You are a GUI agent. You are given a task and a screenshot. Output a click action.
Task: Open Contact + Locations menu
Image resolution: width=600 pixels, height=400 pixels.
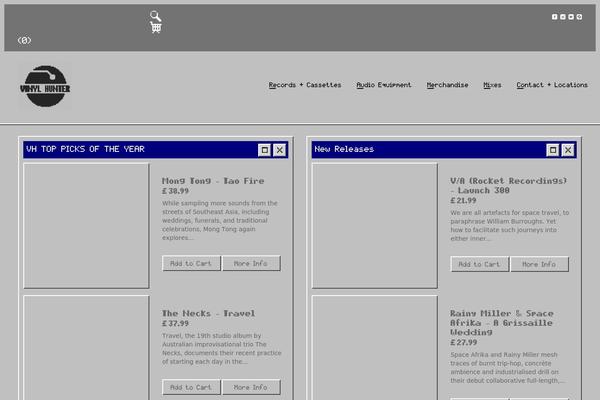(552, 85)
